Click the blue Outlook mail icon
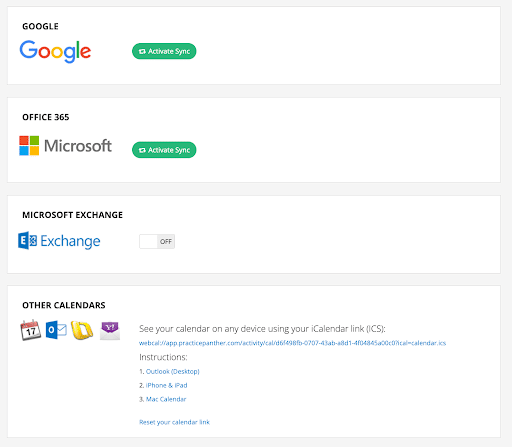This screenshot has width=512, height=447. click(56, 330)
